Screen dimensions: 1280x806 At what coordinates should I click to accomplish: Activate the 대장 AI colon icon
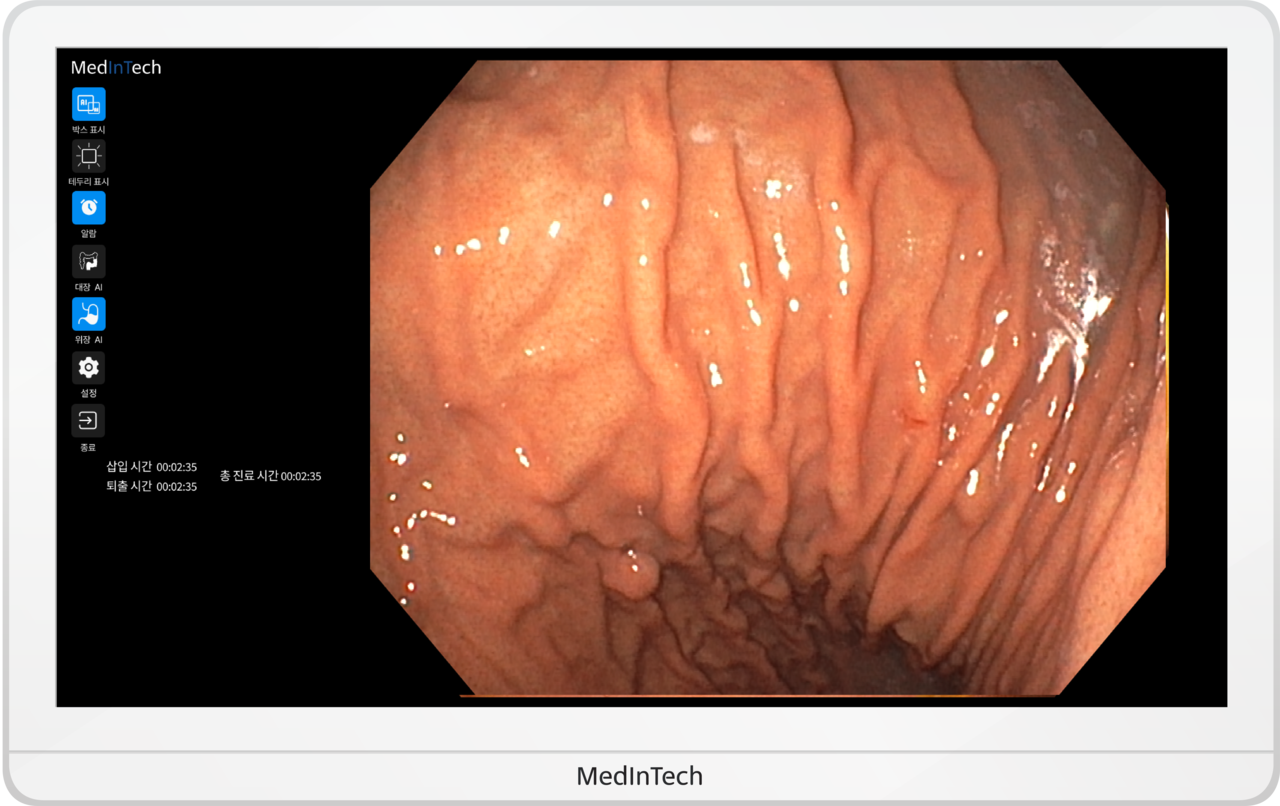point(88,262)
